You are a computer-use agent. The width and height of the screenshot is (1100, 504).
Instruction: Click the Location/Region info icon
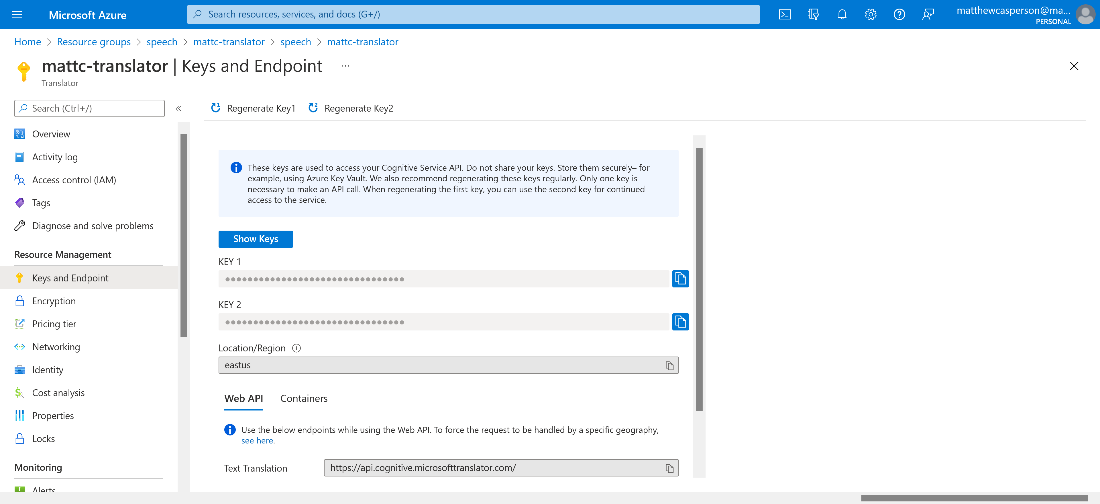[296, 348]
